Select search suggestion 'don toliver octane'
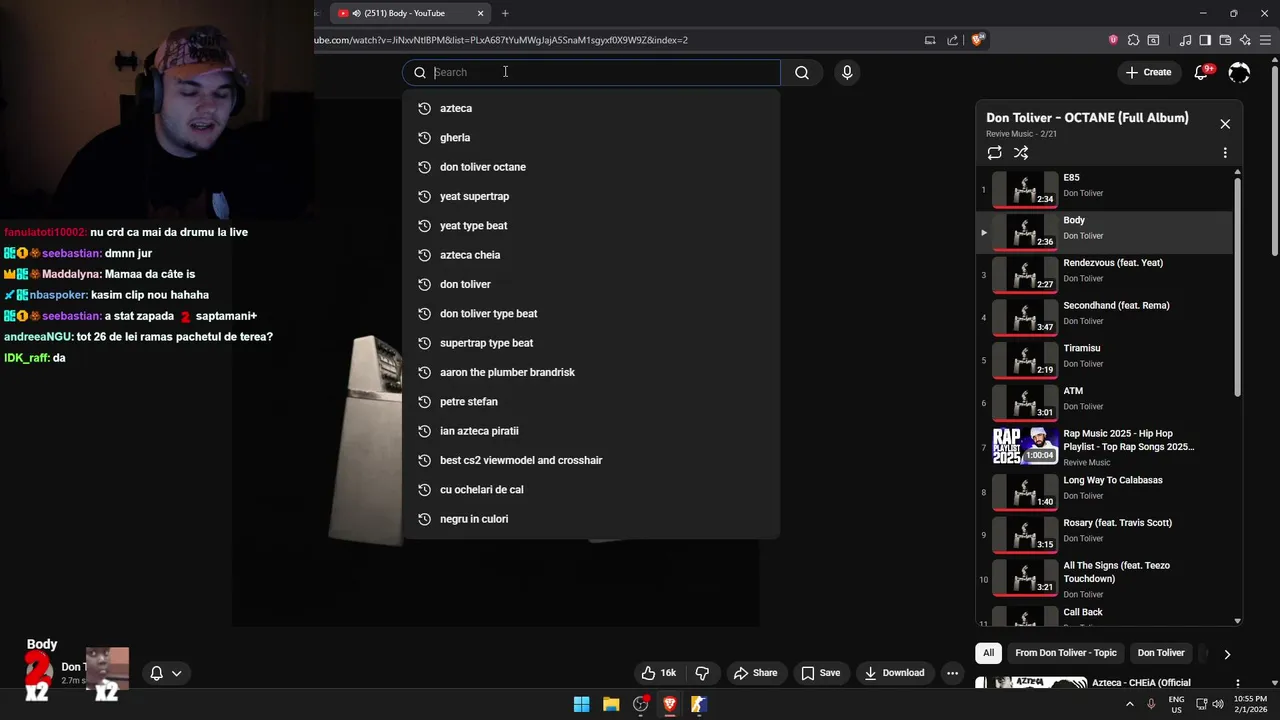The width and height of the screenshot is (1280, 720). 591,167
